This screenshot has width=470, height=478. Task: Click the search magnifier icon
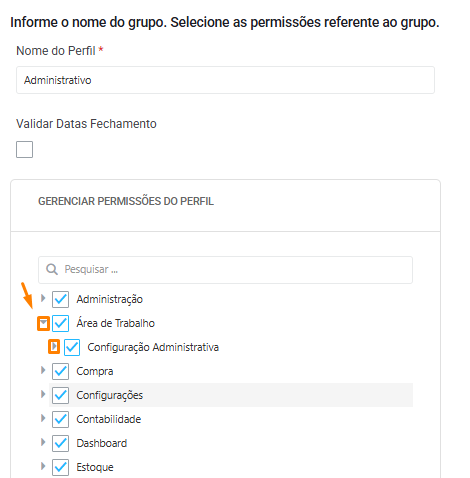click(x=52, y=269)
